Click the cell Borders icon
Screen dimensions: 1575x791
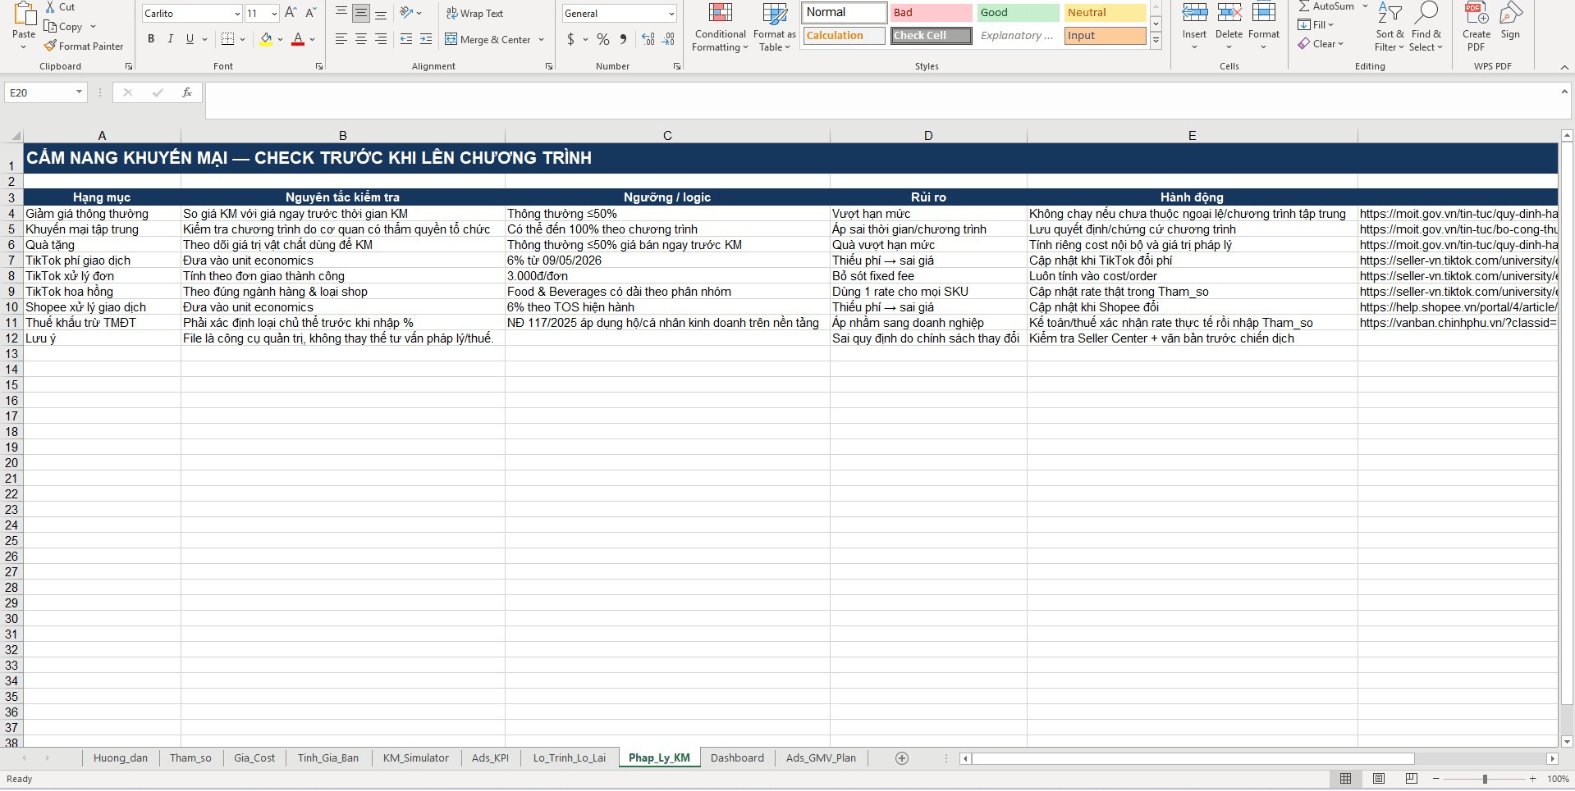(x=228, y=39)
